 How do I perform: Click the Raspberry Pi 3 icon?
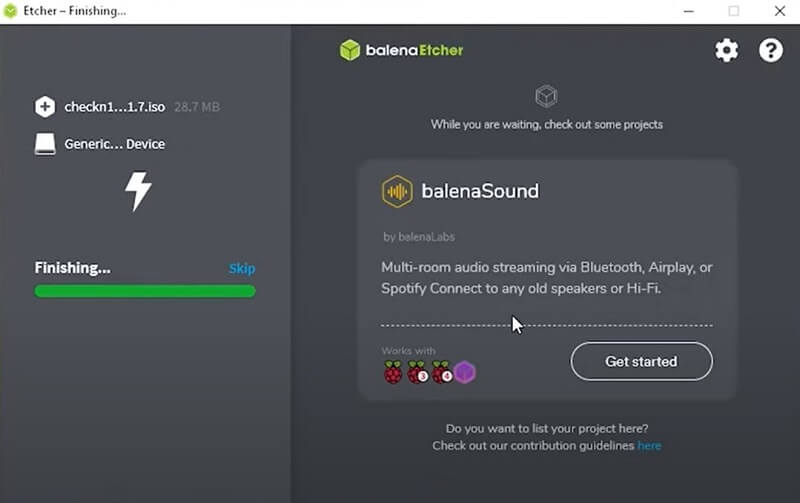point(417,373)
